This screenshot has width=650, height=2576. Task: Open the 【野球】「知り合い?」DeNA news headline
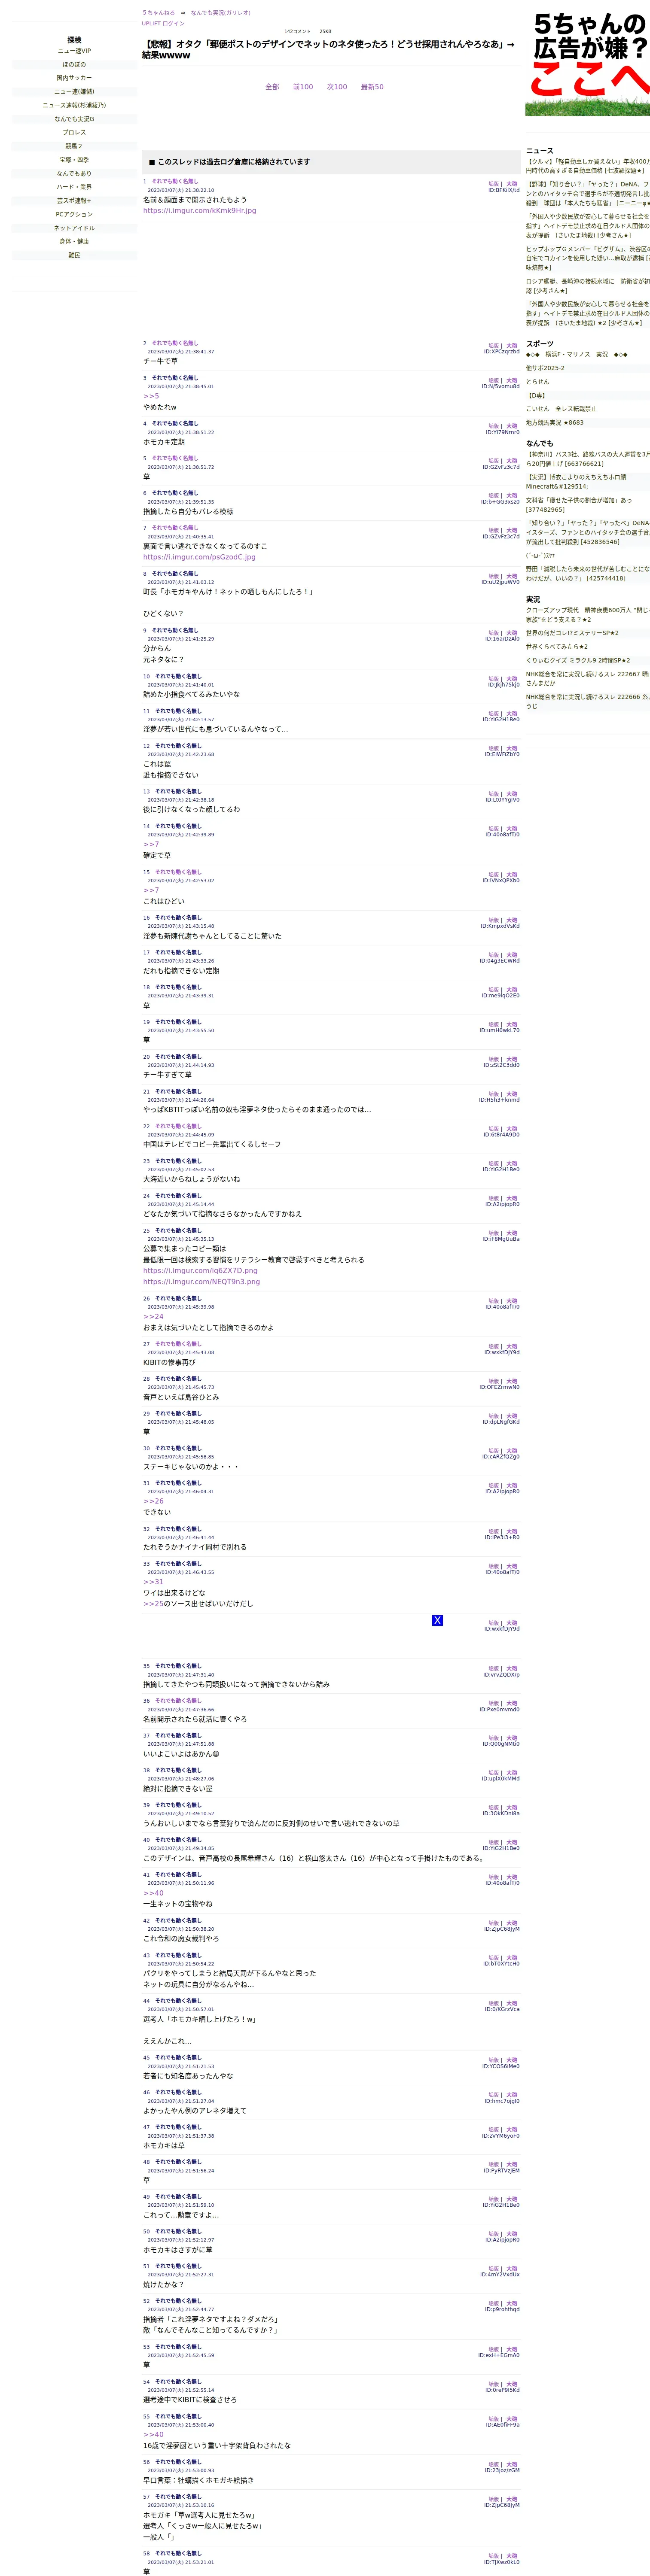pyautogui.click(x=588, y=193)
